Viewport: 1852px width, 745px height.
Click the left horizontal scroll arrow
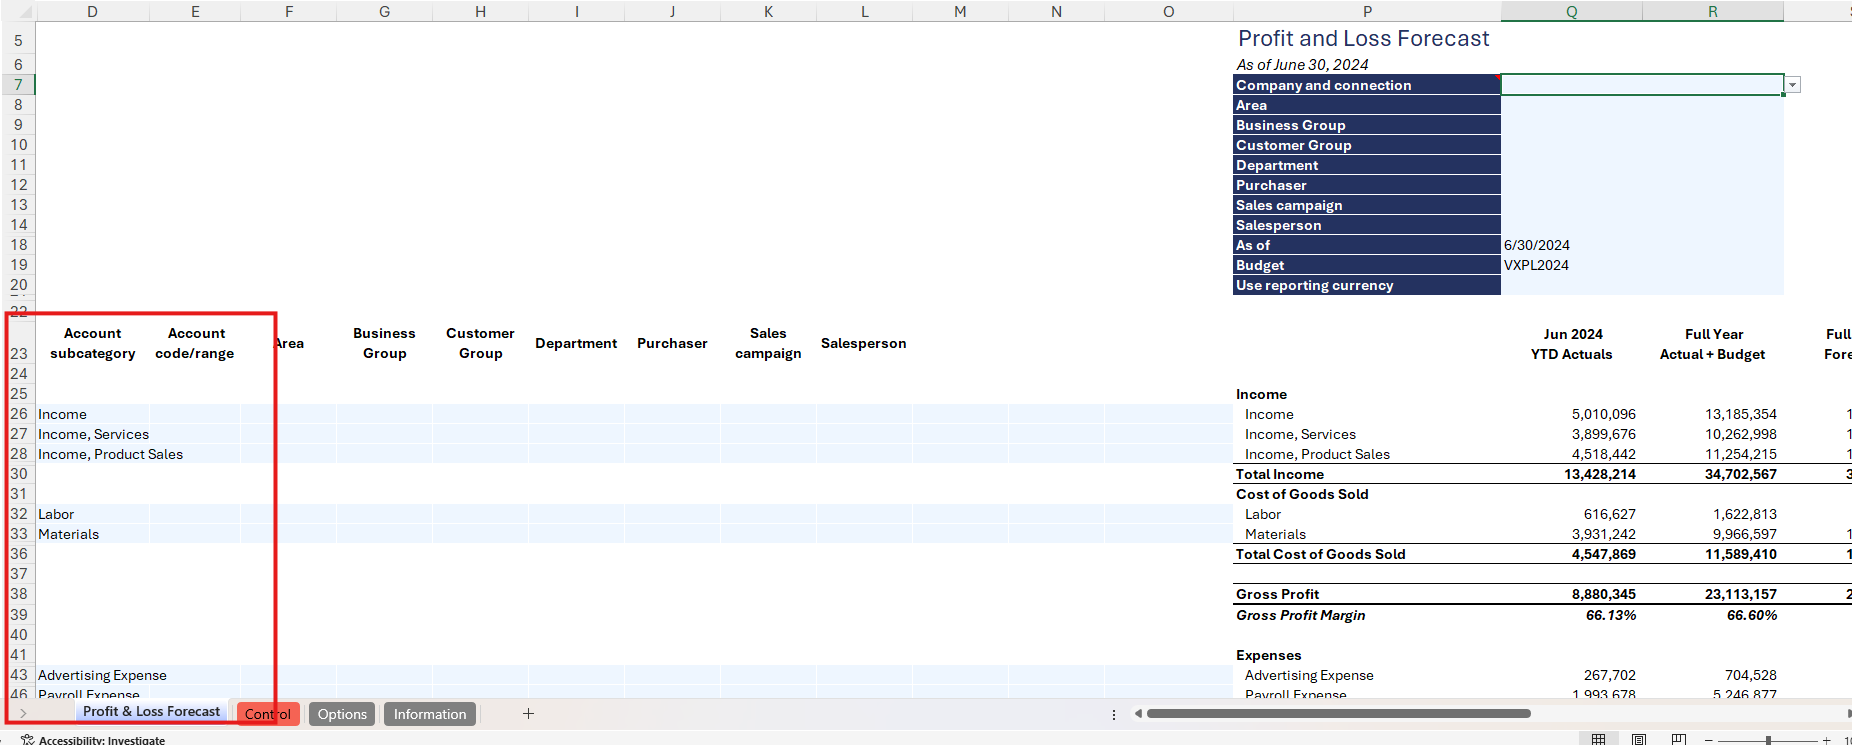(1138, 713)
